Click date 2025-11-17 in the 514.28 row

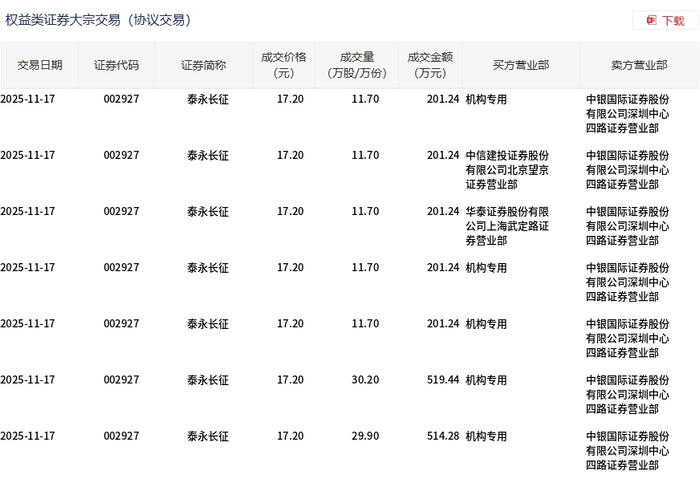coord(28,436)
